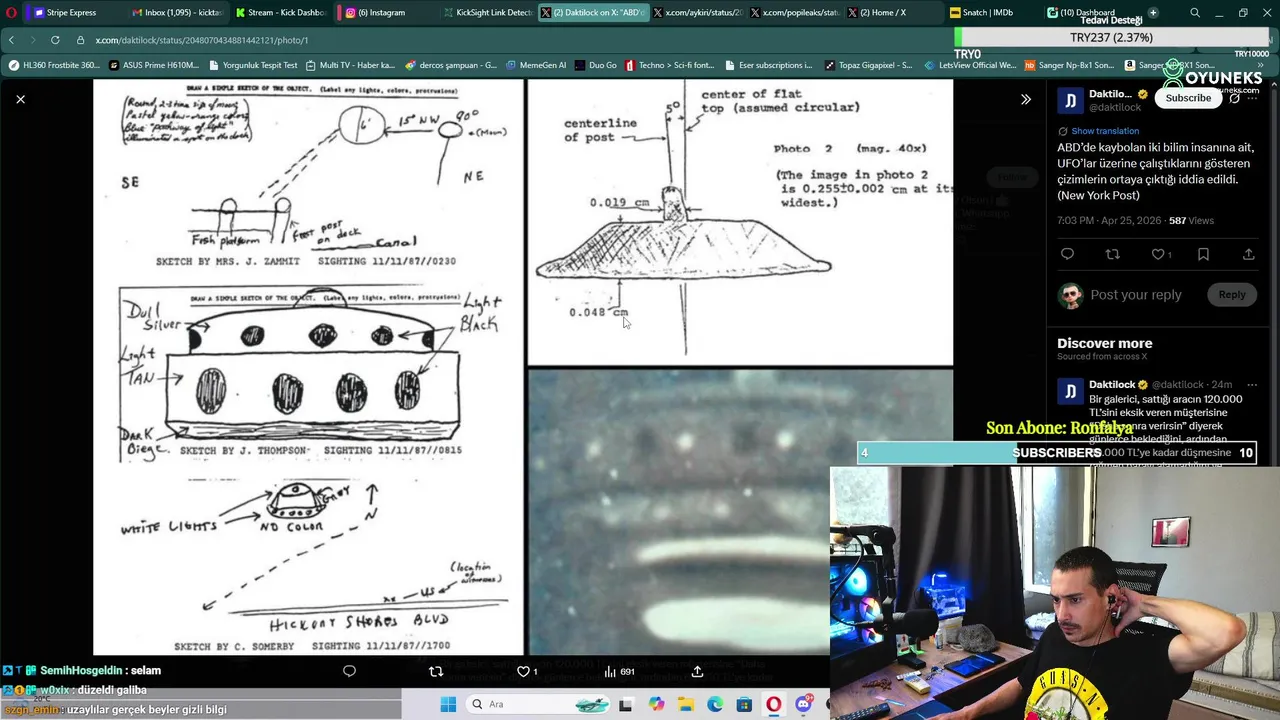Click the repost icon in the tweet sidebar
The height and width of the screenshot is (720, 1280).
click(x=1112, y=254)
